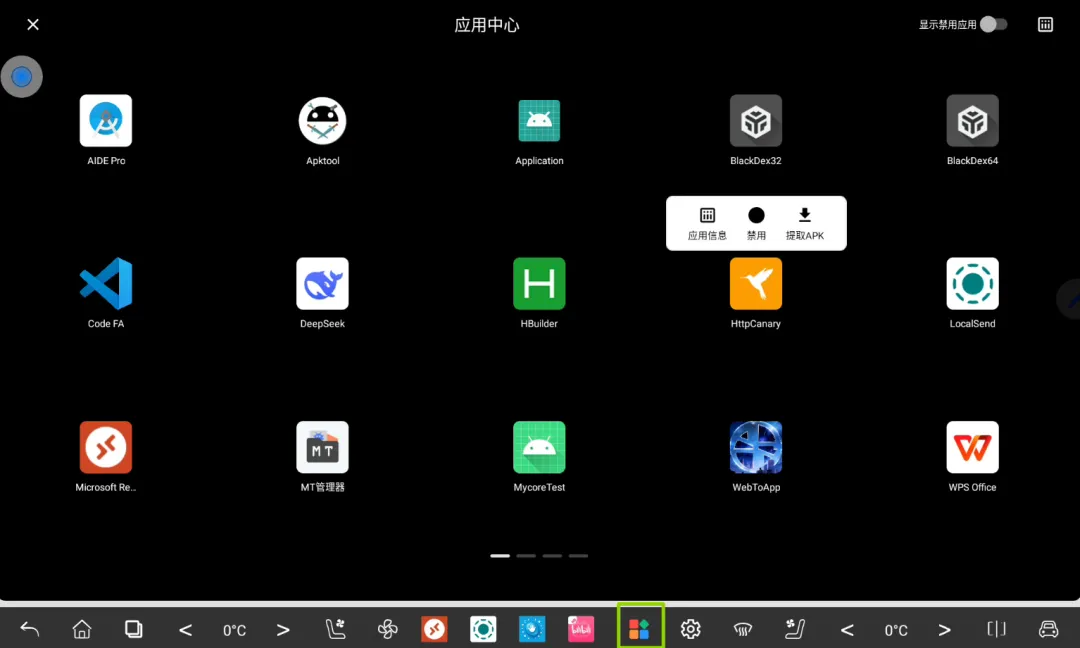This screenshot has height=648, width=1080.
Task: Tap the fan icon in the bottom bar
Action: coord(387,629)
